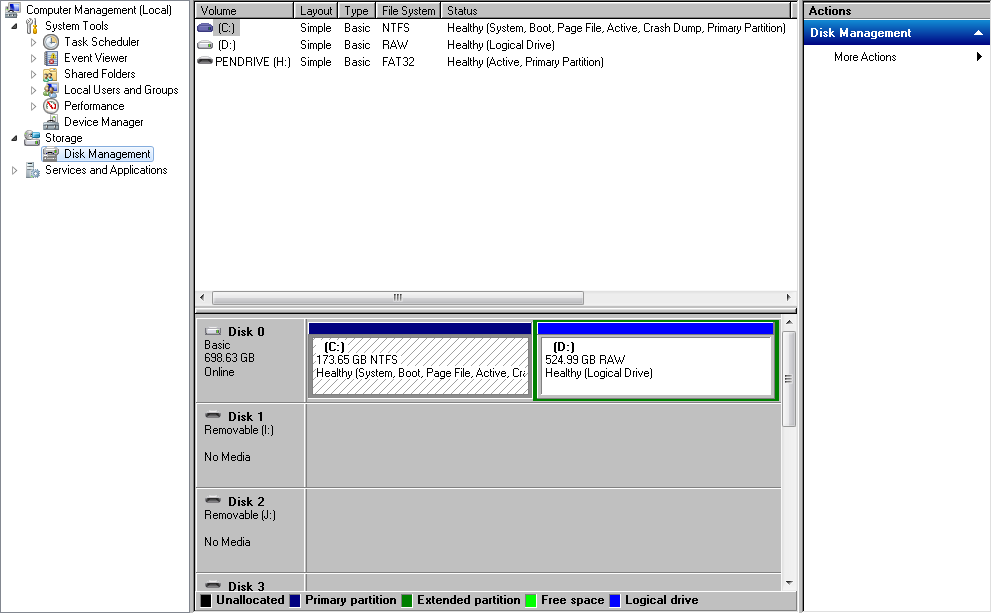Expand the Shared Folders node

(34, 74)
